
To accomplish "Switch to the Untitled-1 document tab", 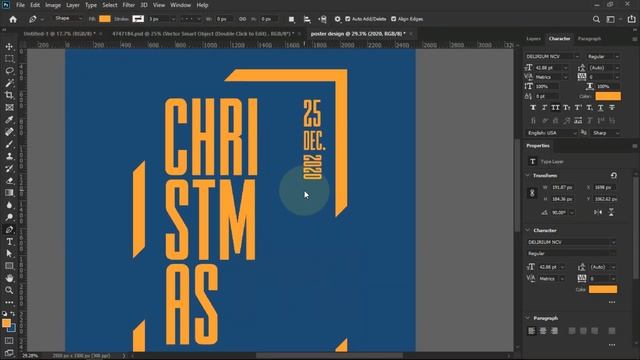I will tap(60, 34).
